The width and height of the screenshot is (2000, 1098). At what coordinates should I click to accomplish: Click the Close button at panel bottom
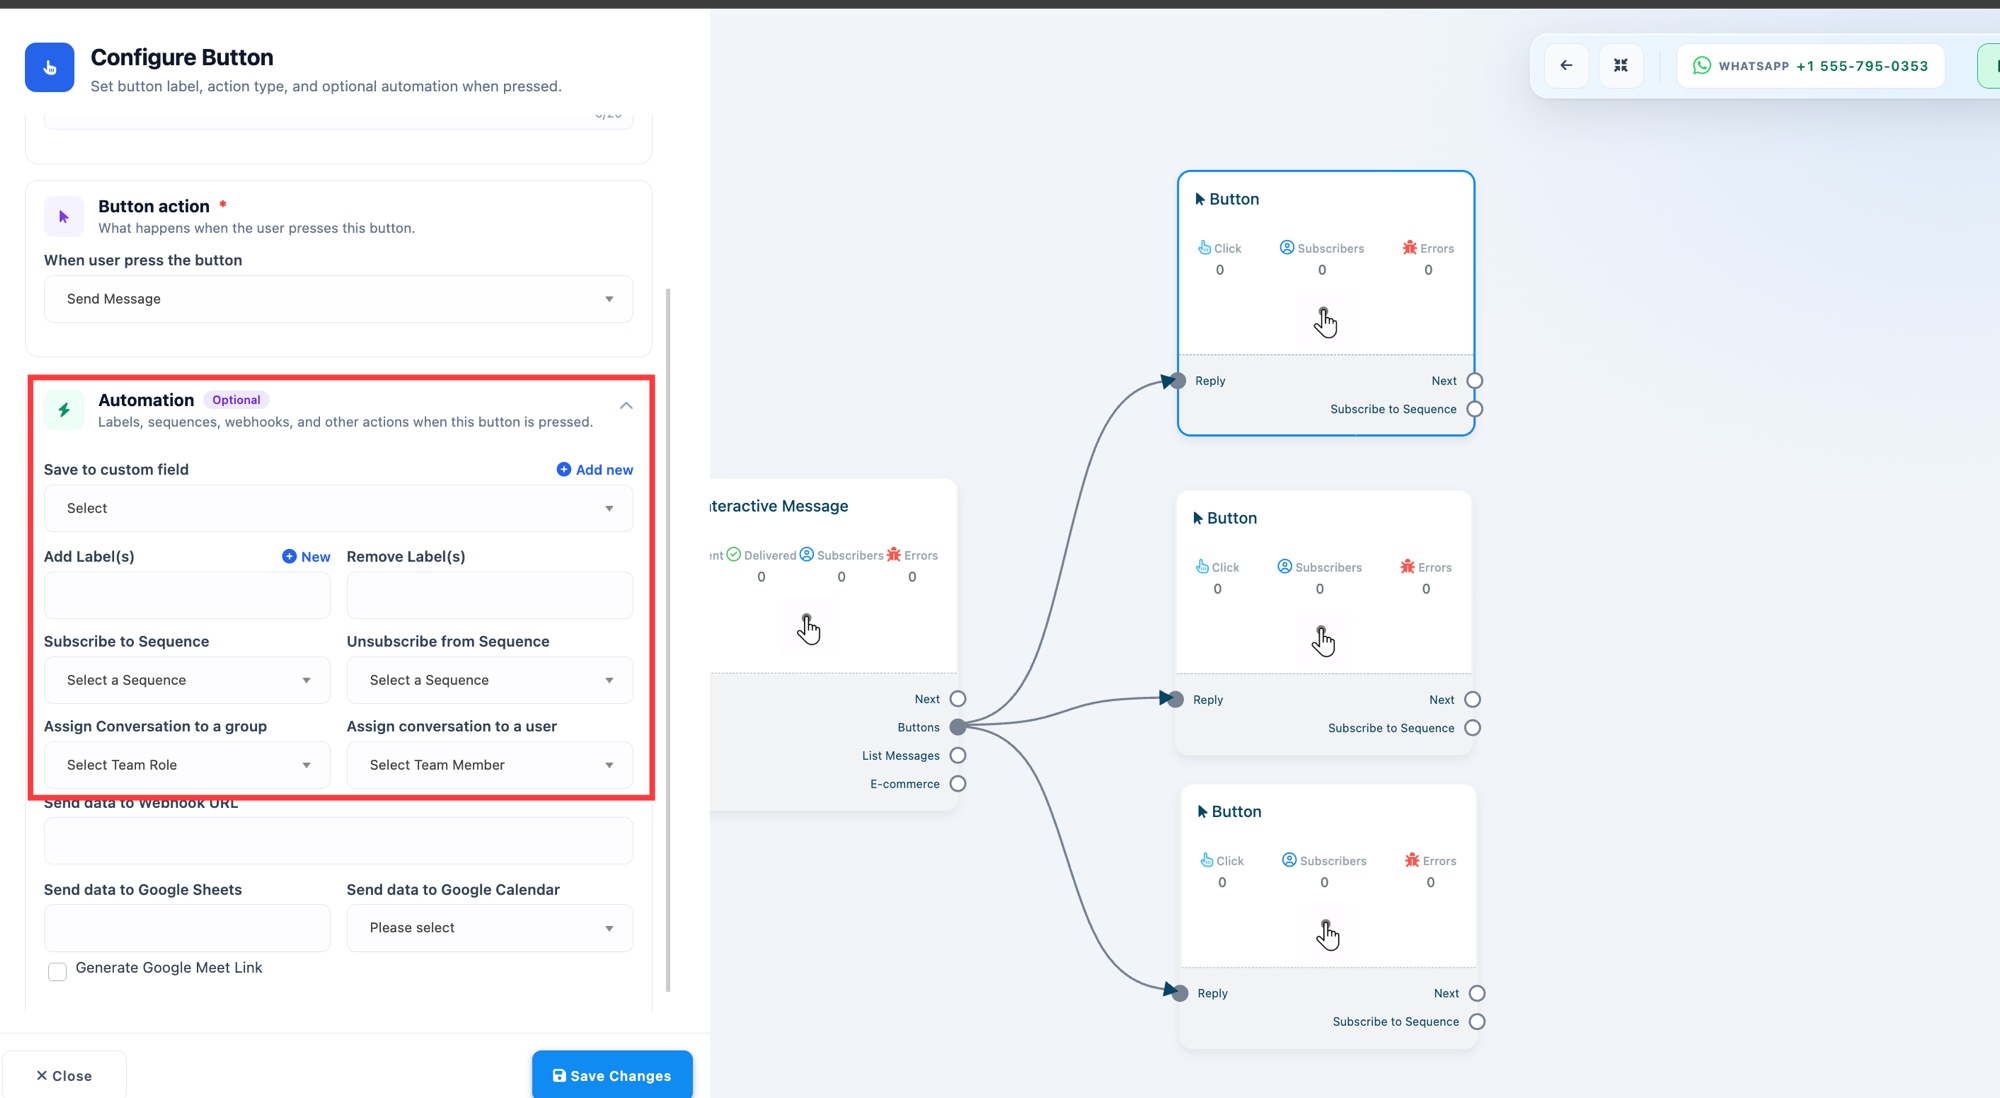64,1076
